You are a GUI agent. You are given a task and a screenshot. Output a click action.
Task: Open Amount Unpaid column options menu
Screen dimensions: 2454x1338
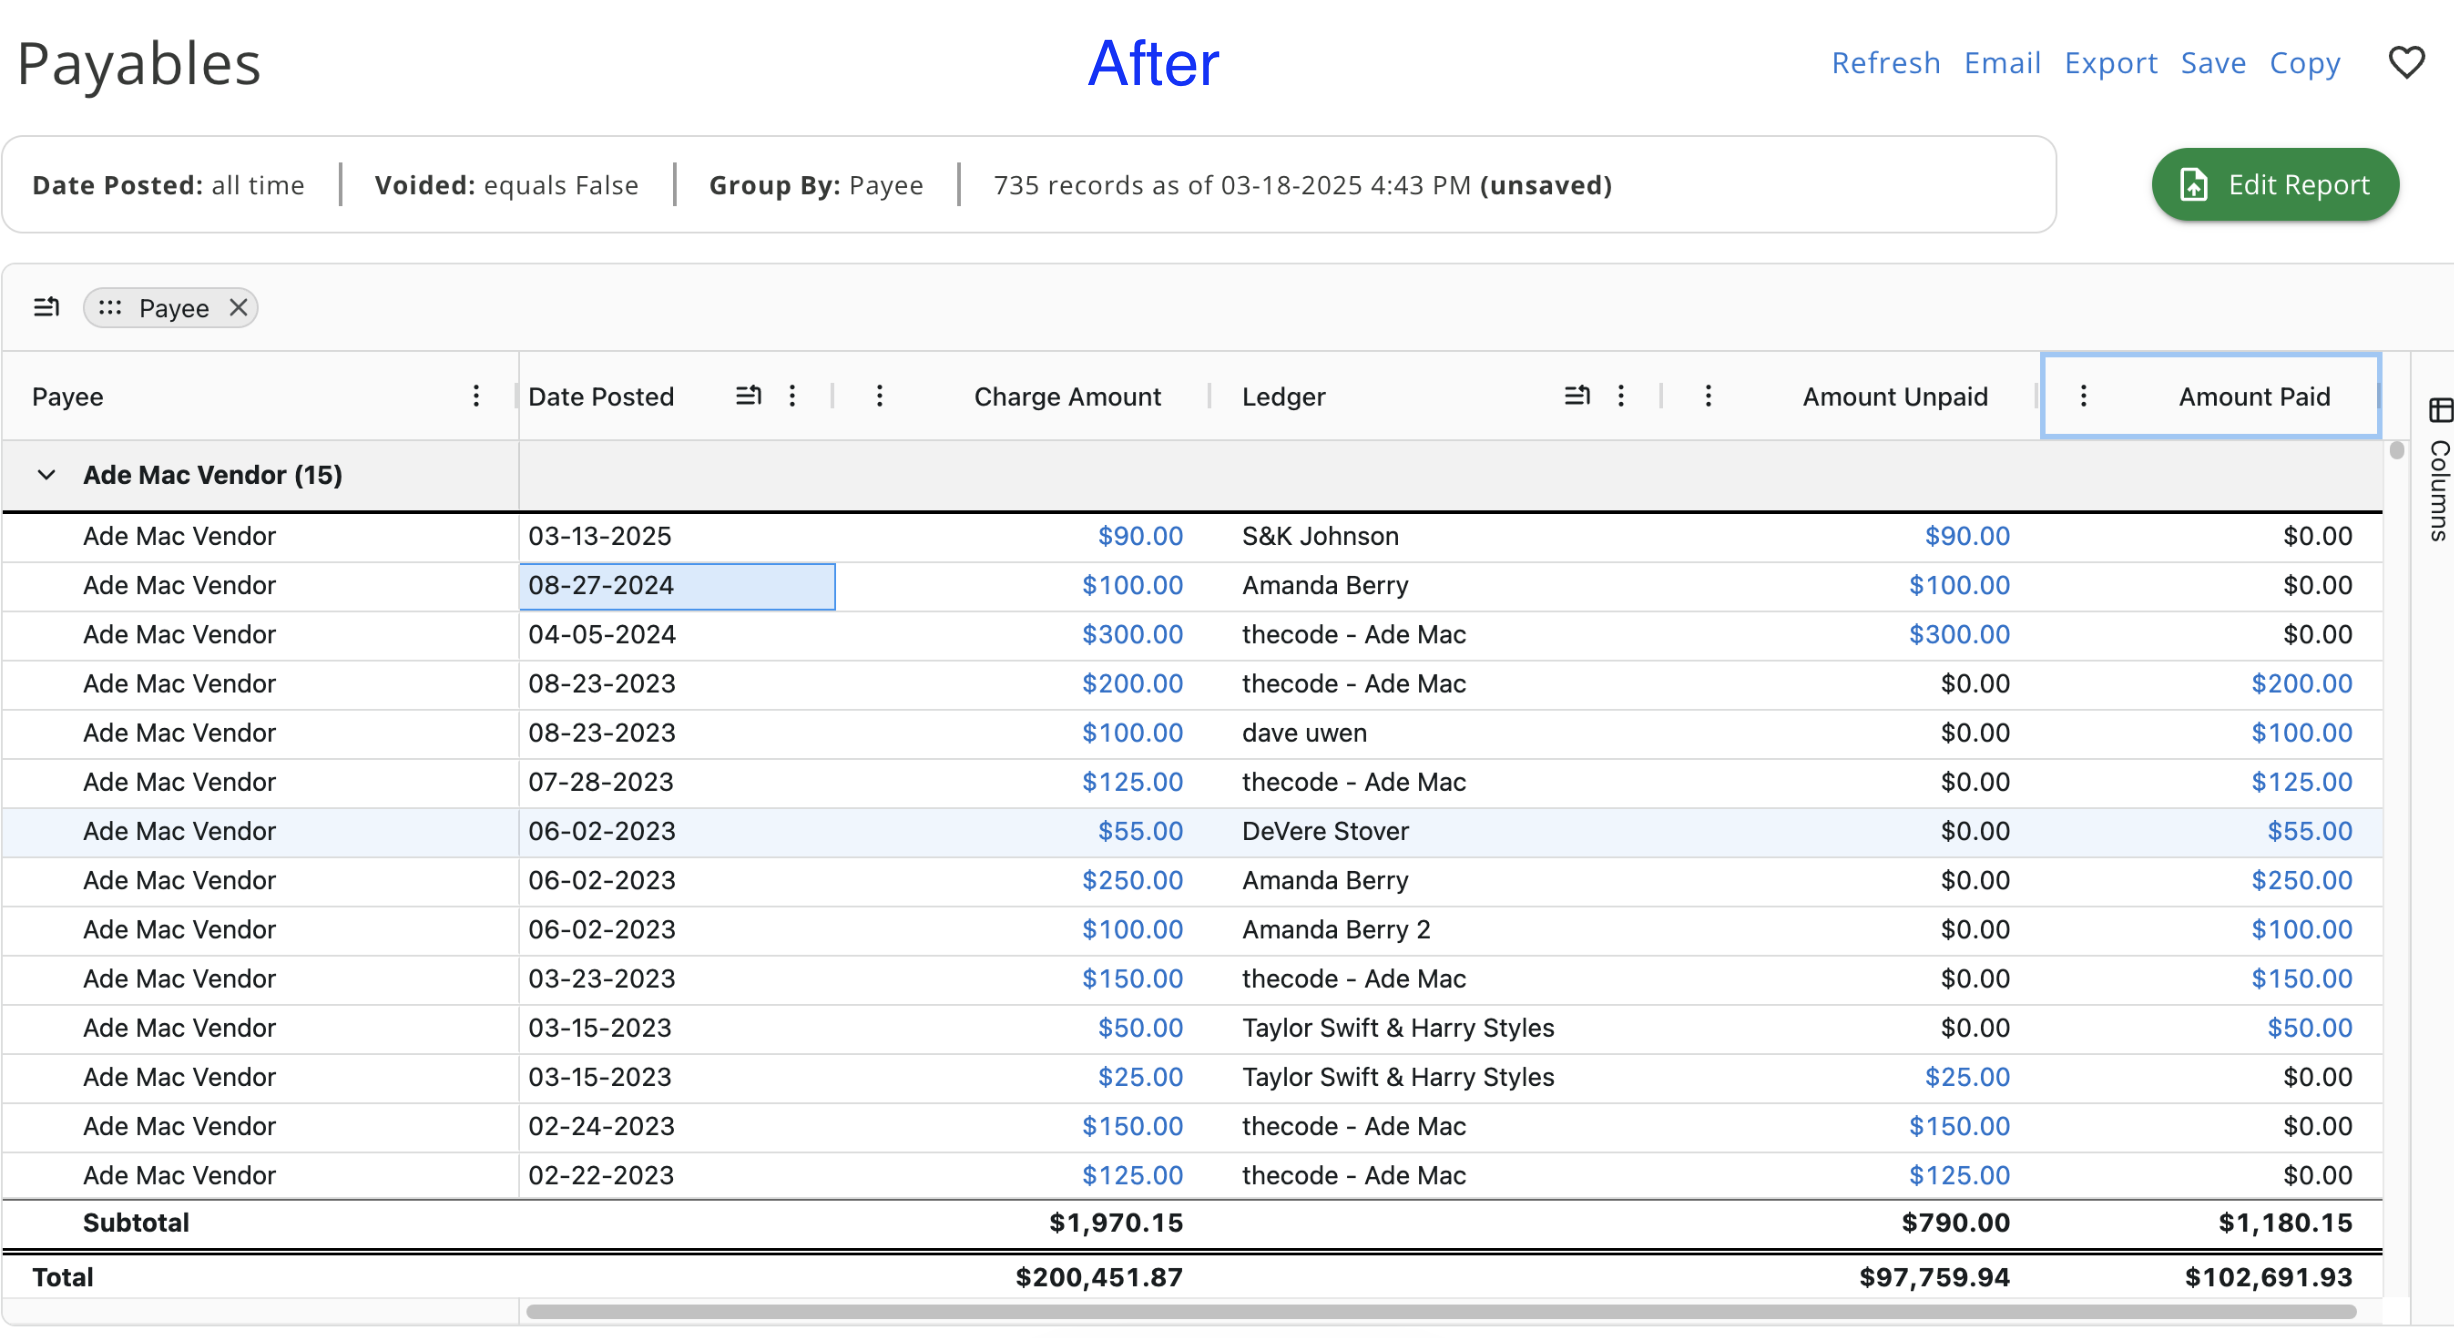coord(1709,396)
